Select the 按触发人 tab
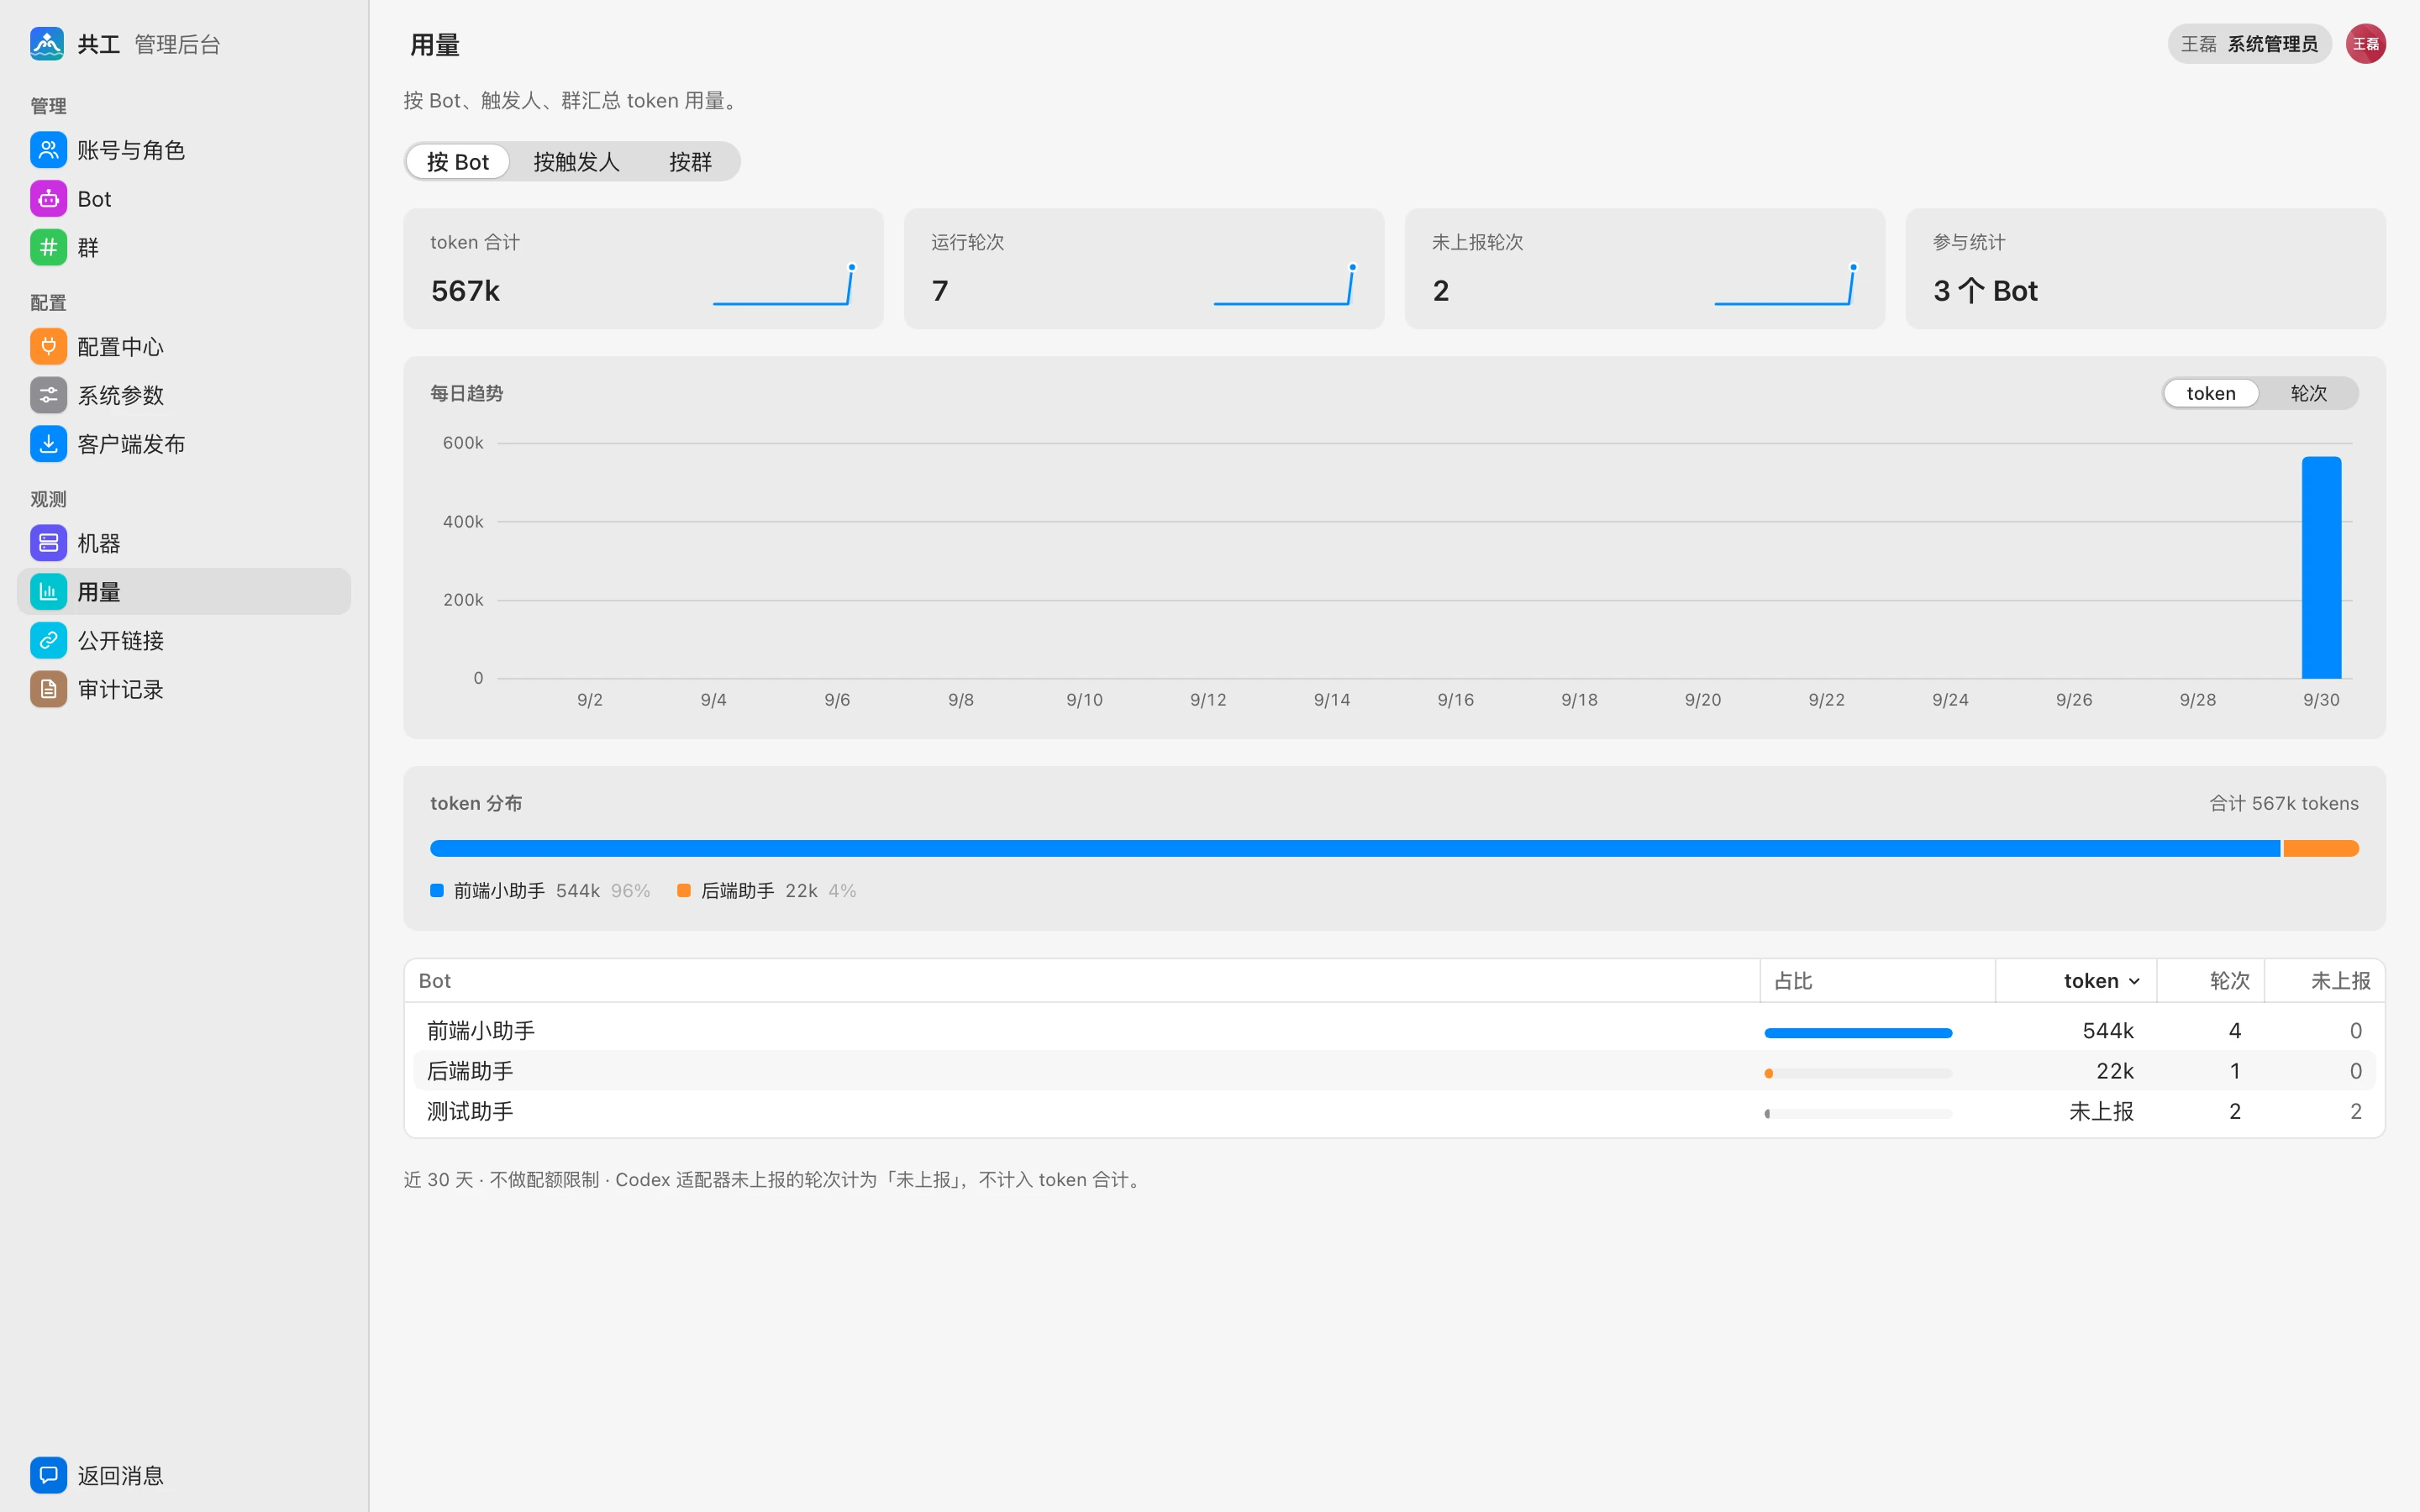The height and width of the screenshot is (1512, 2420). pyautogui.click(x=576, y=162)
